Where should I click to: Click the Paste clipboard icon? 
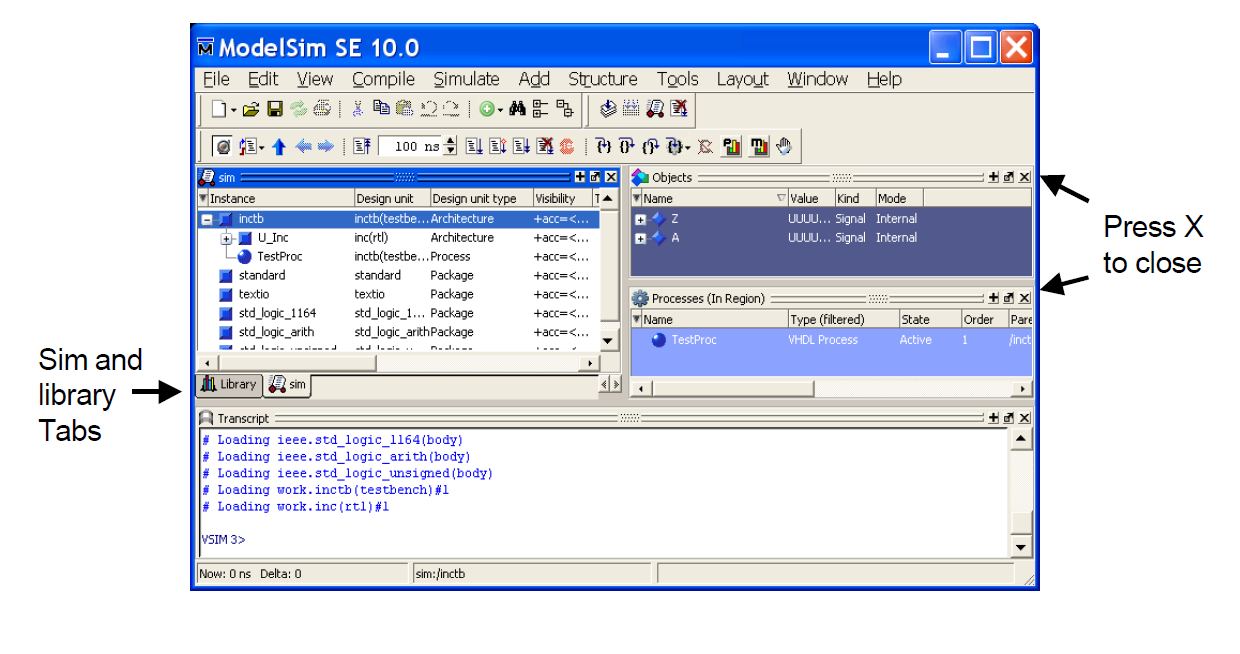[404, 109]
